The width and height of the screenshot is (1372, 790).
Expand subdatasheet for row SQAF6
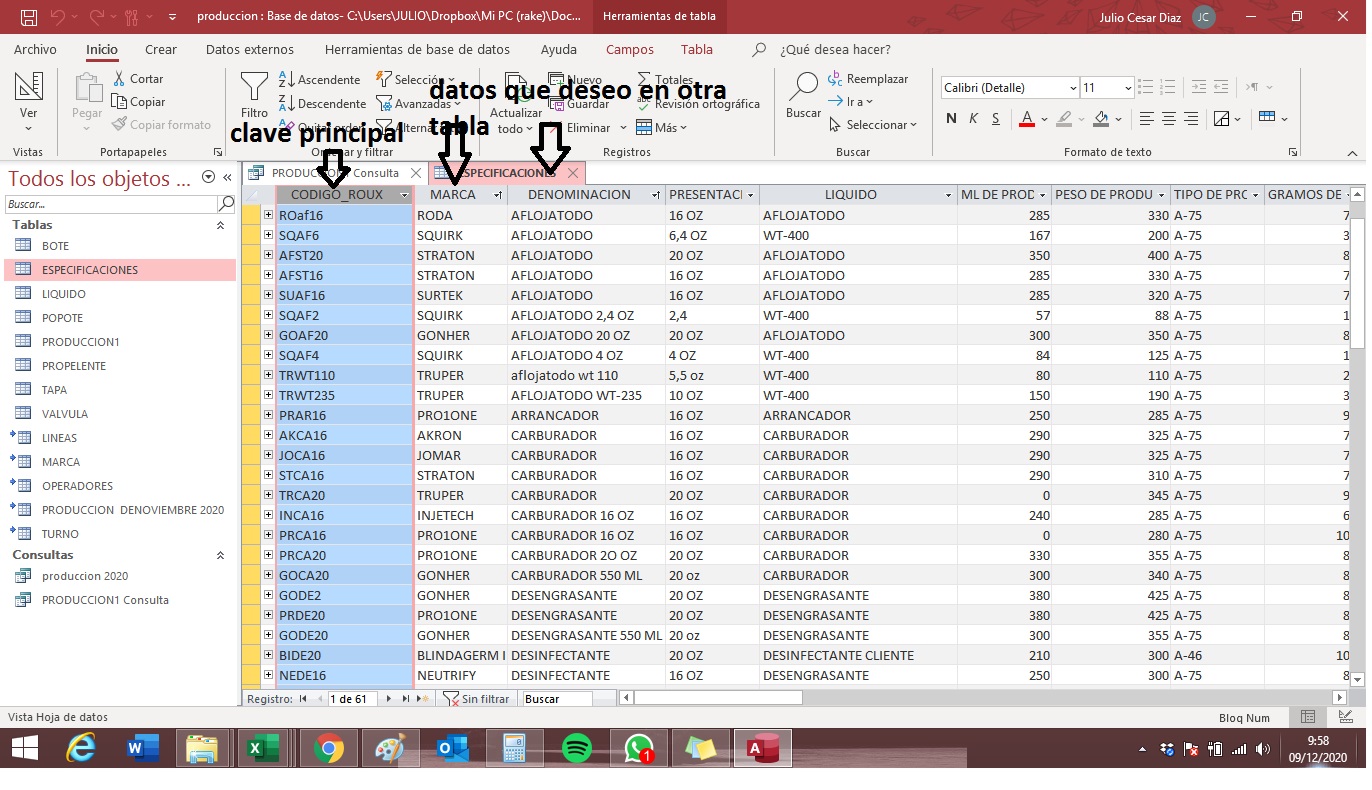pyautogui.click(x=268, y=235)
